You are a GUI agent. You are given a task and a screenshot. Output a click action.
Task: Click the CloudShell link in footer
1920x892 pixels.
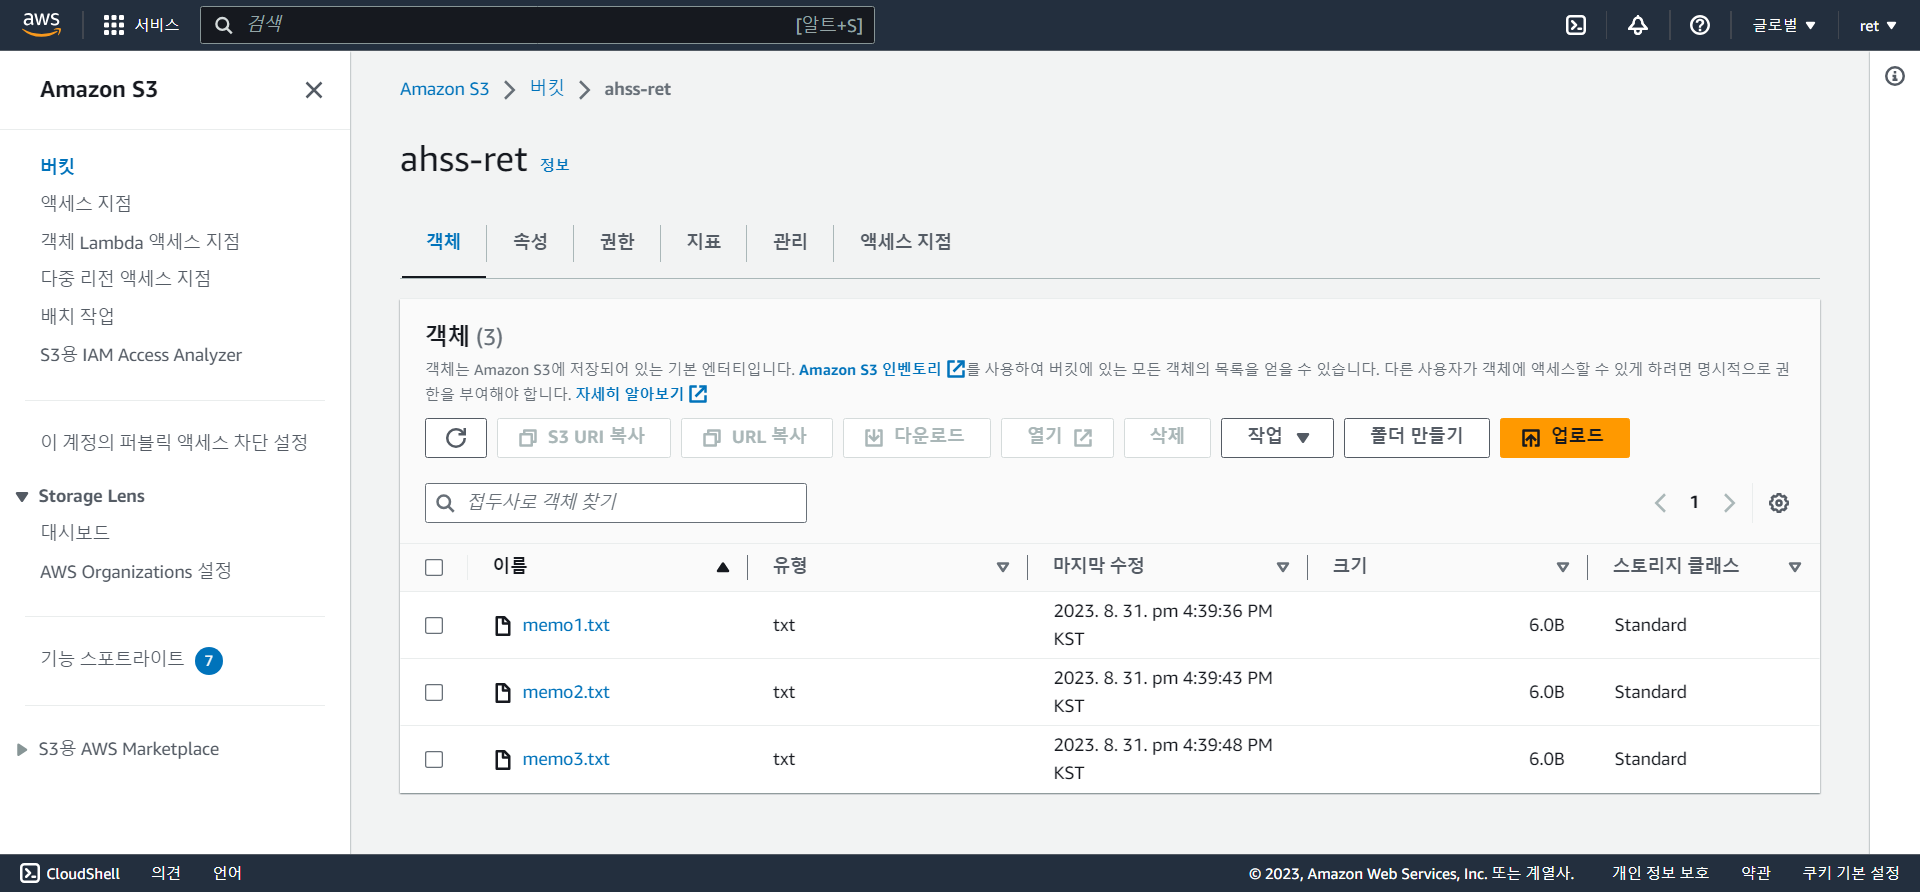click(70, 873)
